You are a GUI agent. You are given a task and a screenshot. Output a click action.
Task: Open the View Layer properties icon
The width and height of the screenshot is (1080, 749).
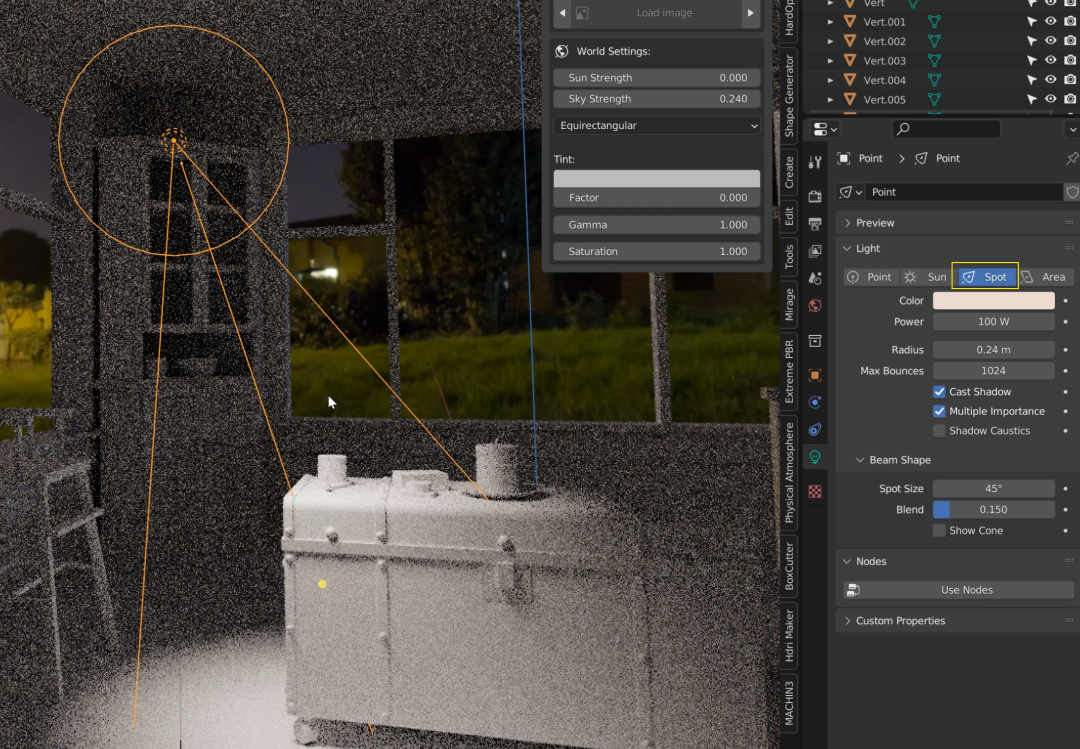815,251
